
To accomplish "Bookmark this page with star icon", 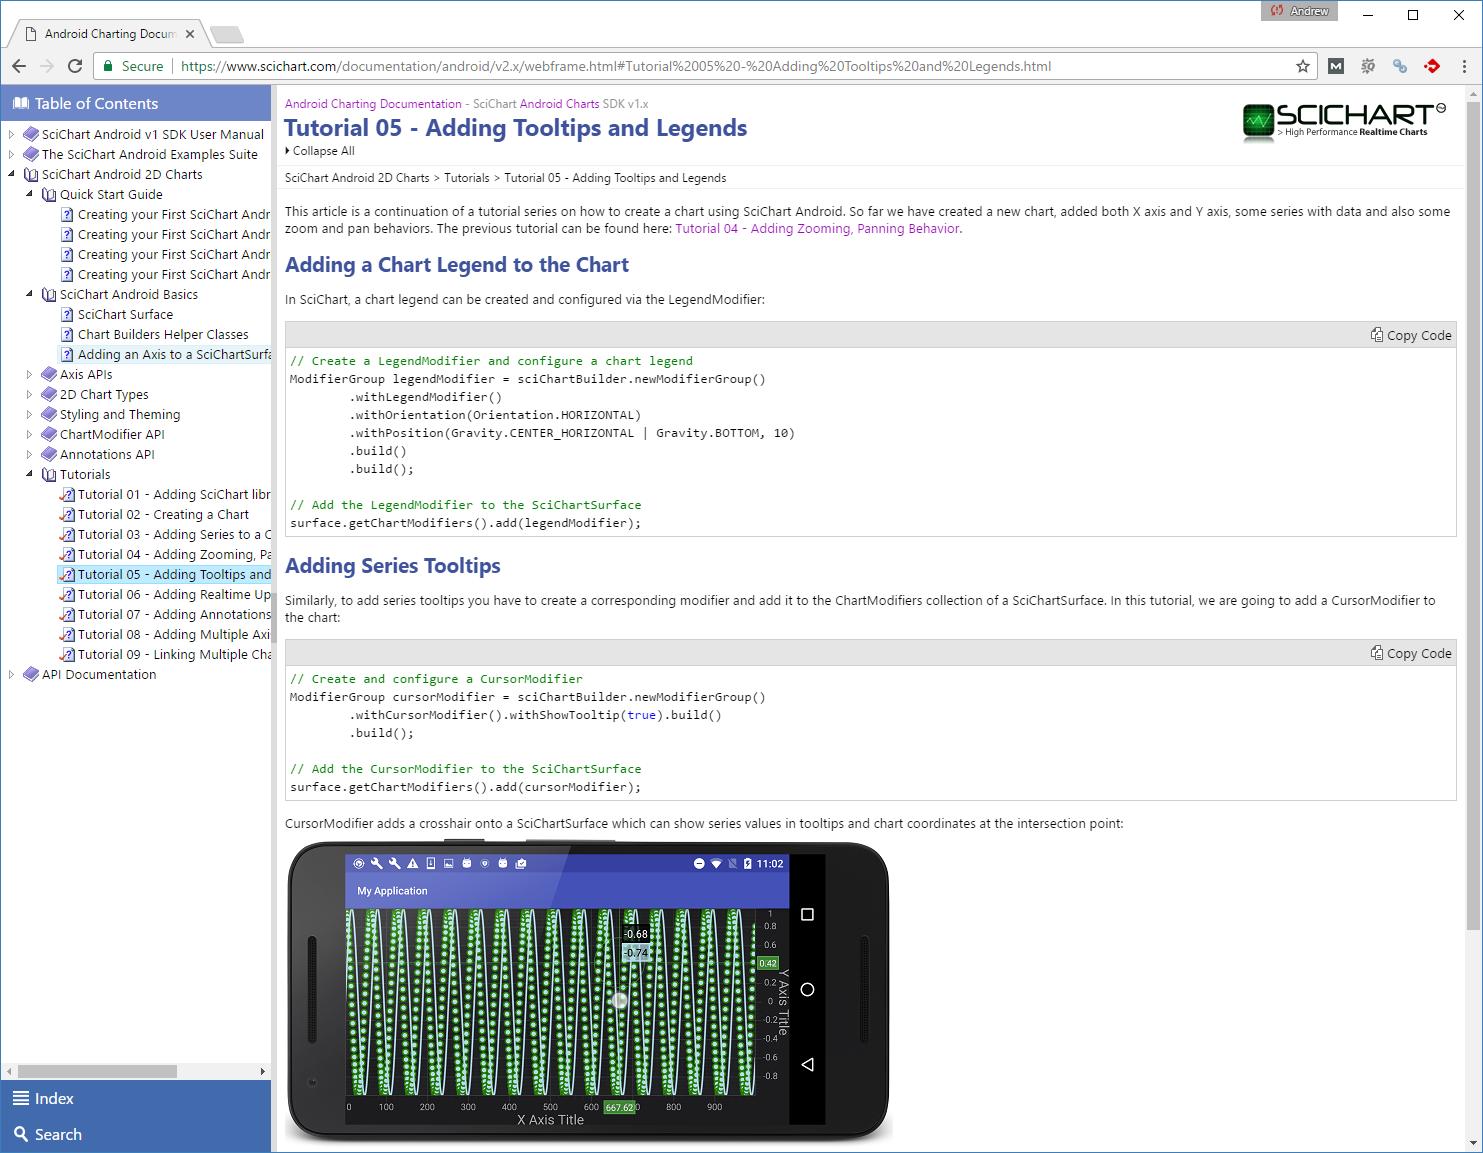I will click(x=1303, y=66).
